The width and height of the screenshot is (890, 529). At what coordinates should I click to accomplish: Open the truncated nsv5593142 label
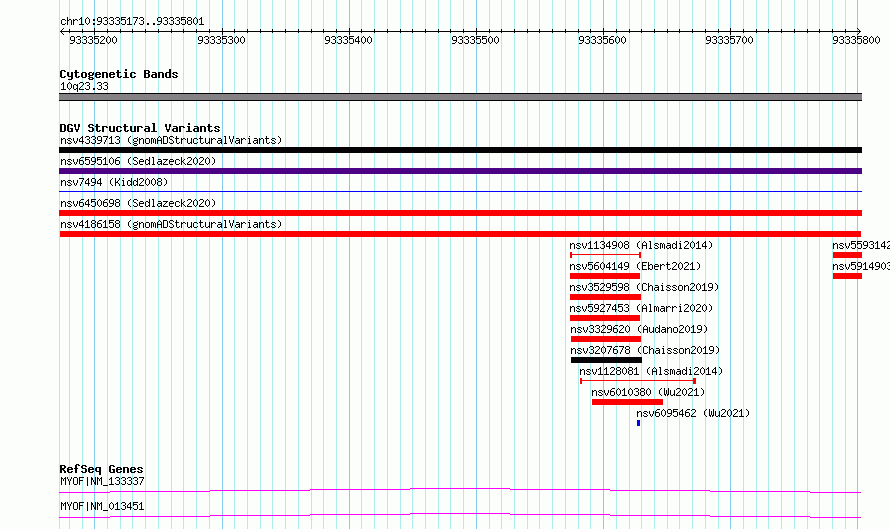click(x=861, y=245)
